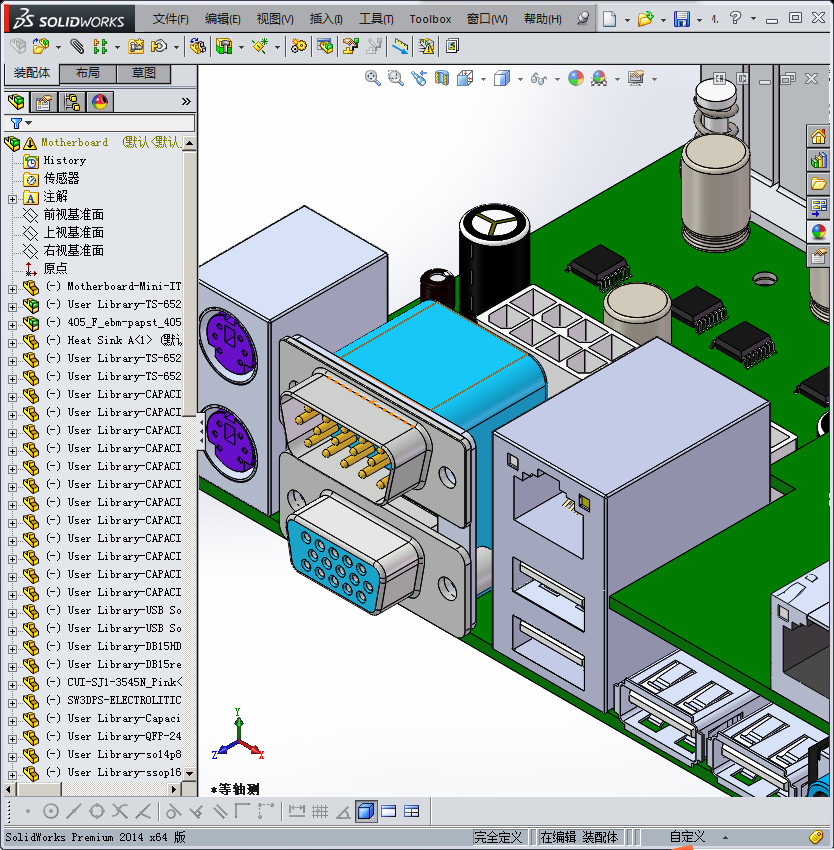The image size is (834, 850).
Task: Click the horizontal scrollbar right arrow
Action: (x=174, y=789)
